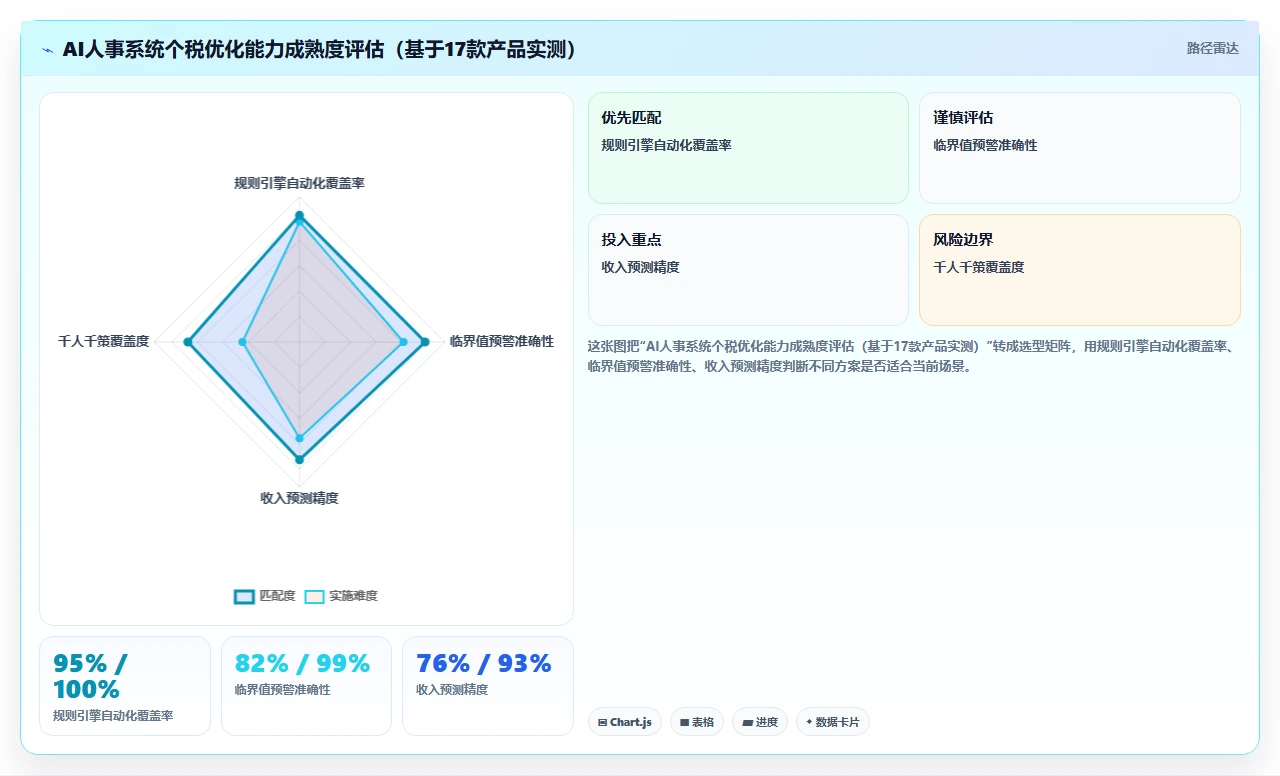Click the 匹配度 legend color box
This screenshot has height=776, width=1280.
(244, 596)
